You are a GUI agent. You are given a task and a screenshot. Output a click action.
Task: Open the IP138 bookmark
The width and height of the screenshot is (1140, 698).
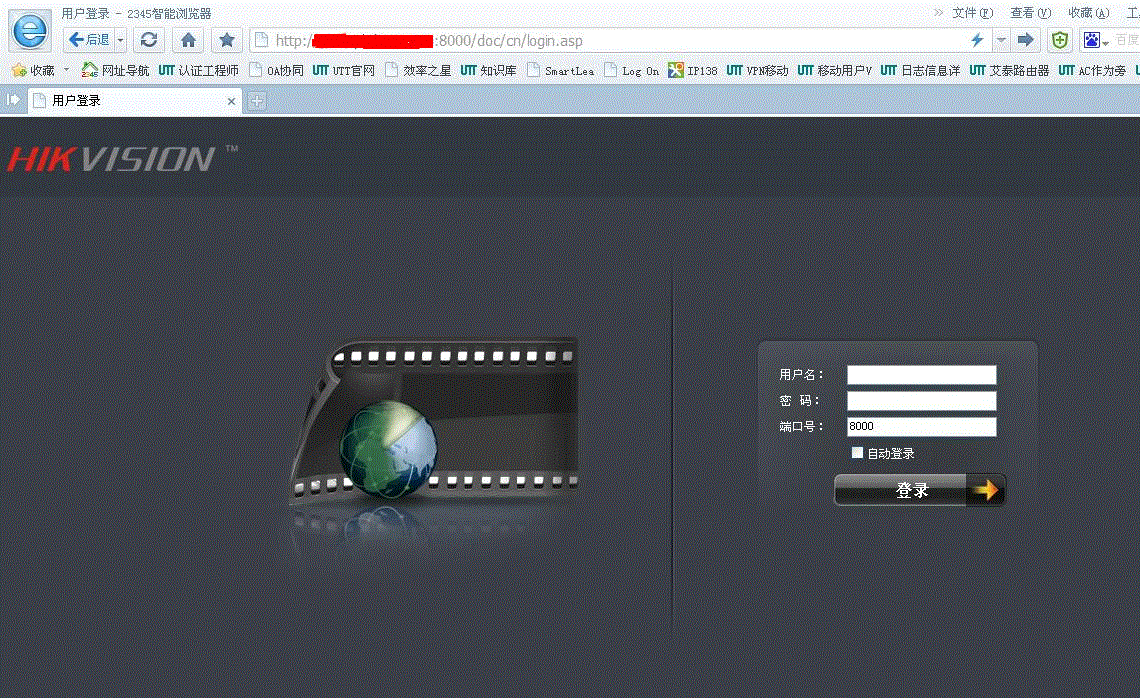[693, 70]
